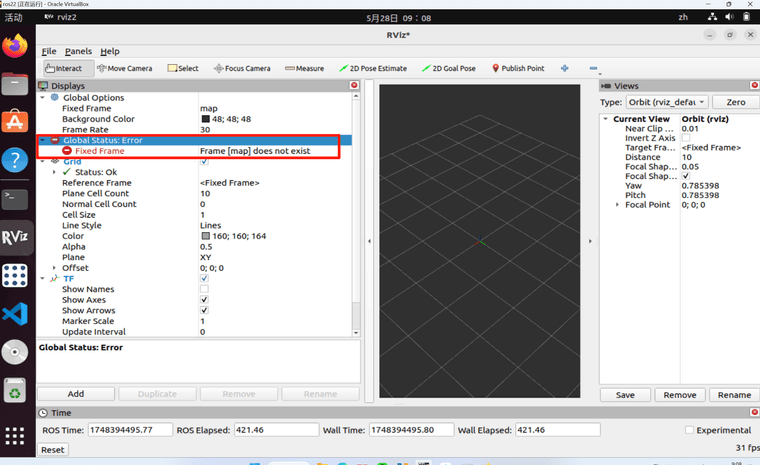This screenshot has width=760, height=465.
Task: Click the Grid Color swatch 160; 160; 164
Action: pyautogui.click(x=206, y=236)
